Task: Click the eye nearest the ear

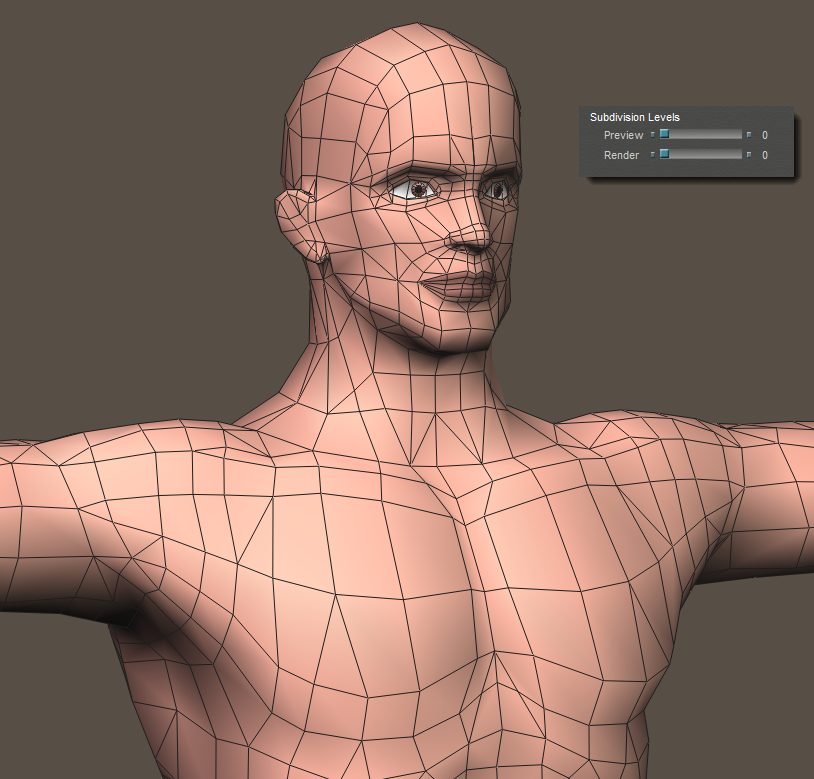Action: pyautogui.click(x=414, y=188)
